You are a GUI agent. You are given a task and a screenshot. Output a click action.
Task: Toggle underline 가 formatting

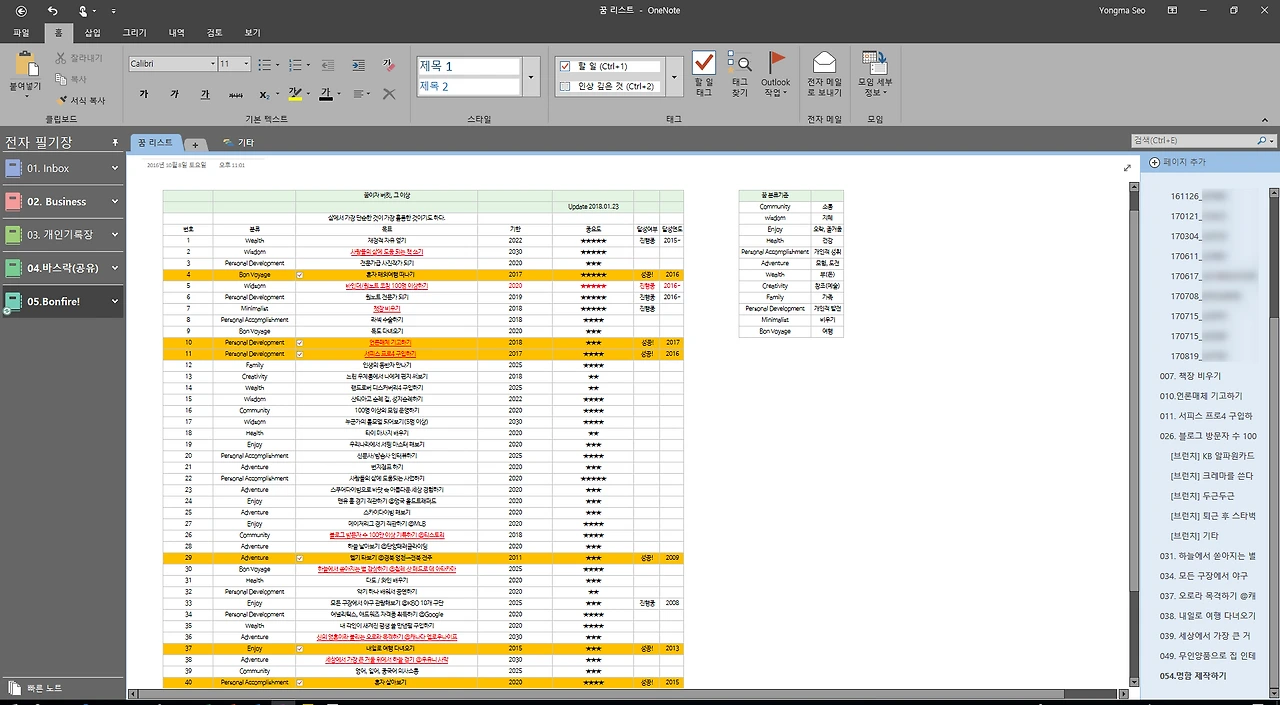tap(205, 94)
